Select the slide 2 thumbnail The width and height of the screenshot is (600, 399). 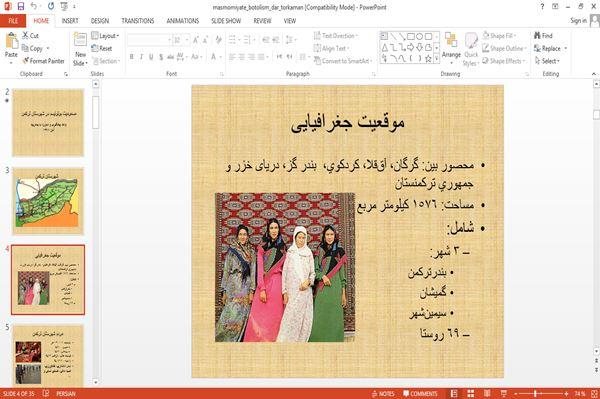coord(48,122)
